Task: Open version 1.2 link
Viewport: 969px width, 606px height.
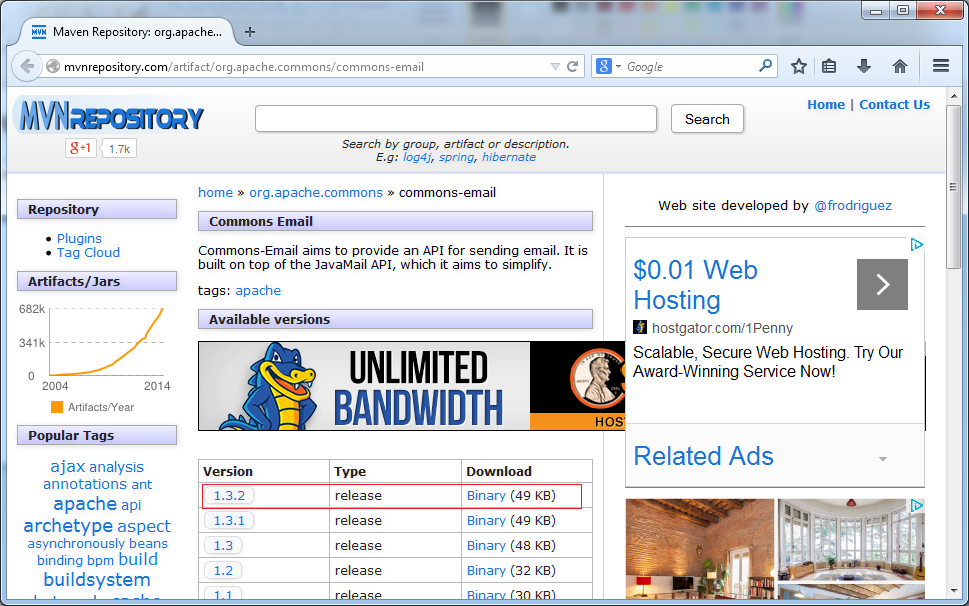Action: pos(223,571)
